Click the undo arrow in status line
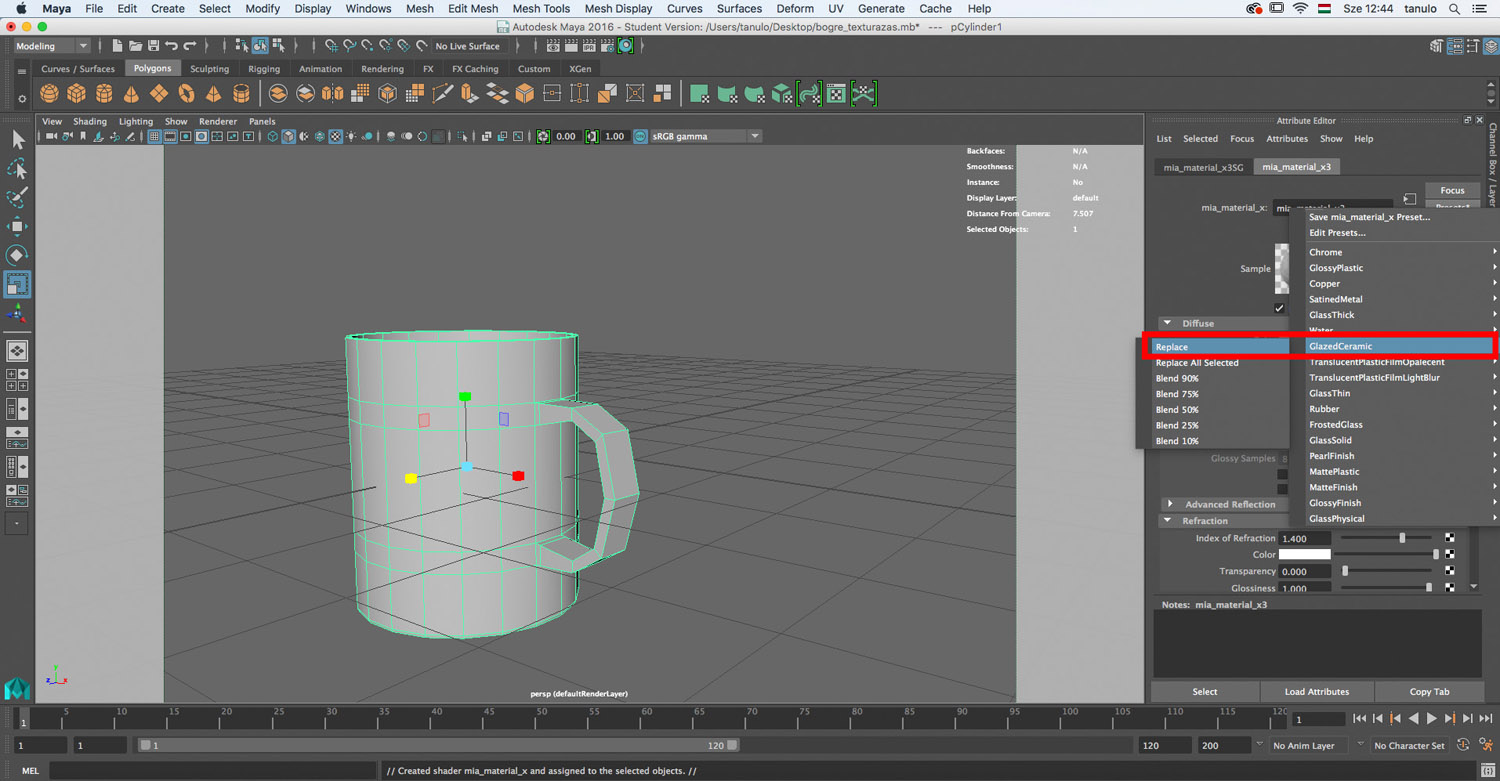The width and height of the screenshot is (1500, 781). click(172, 46)
